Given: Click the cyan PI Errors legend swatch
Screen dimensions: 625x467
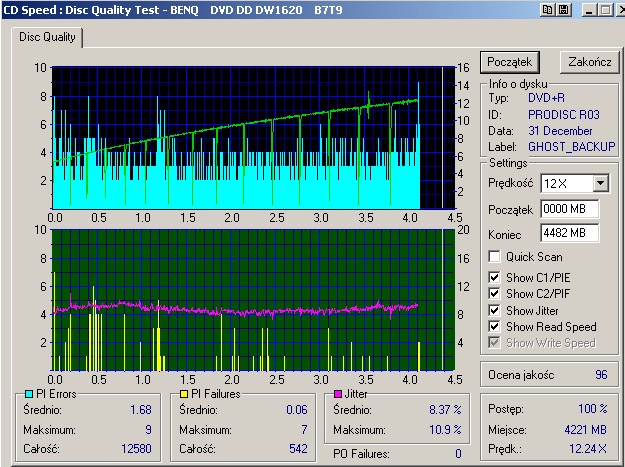Looking at the screenshot, I should 29,394.
